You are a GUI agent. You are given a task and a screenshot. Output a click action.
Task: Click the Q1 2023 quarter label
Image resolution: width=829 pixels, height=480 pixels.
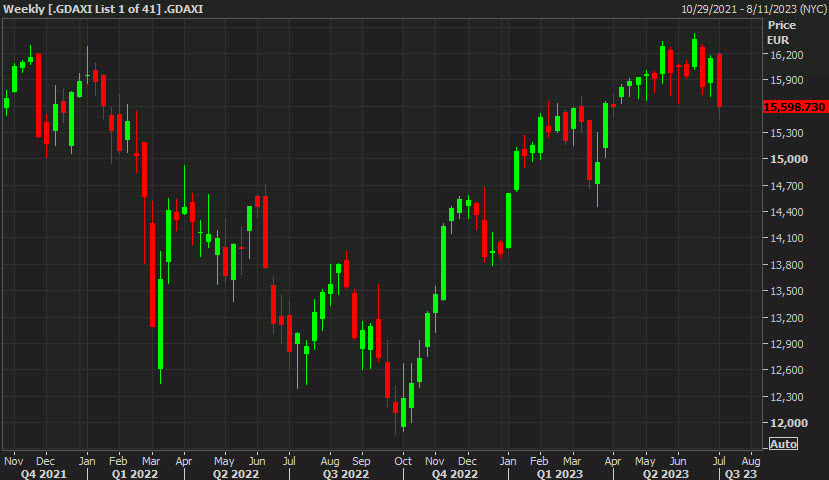tap(559, 474)
